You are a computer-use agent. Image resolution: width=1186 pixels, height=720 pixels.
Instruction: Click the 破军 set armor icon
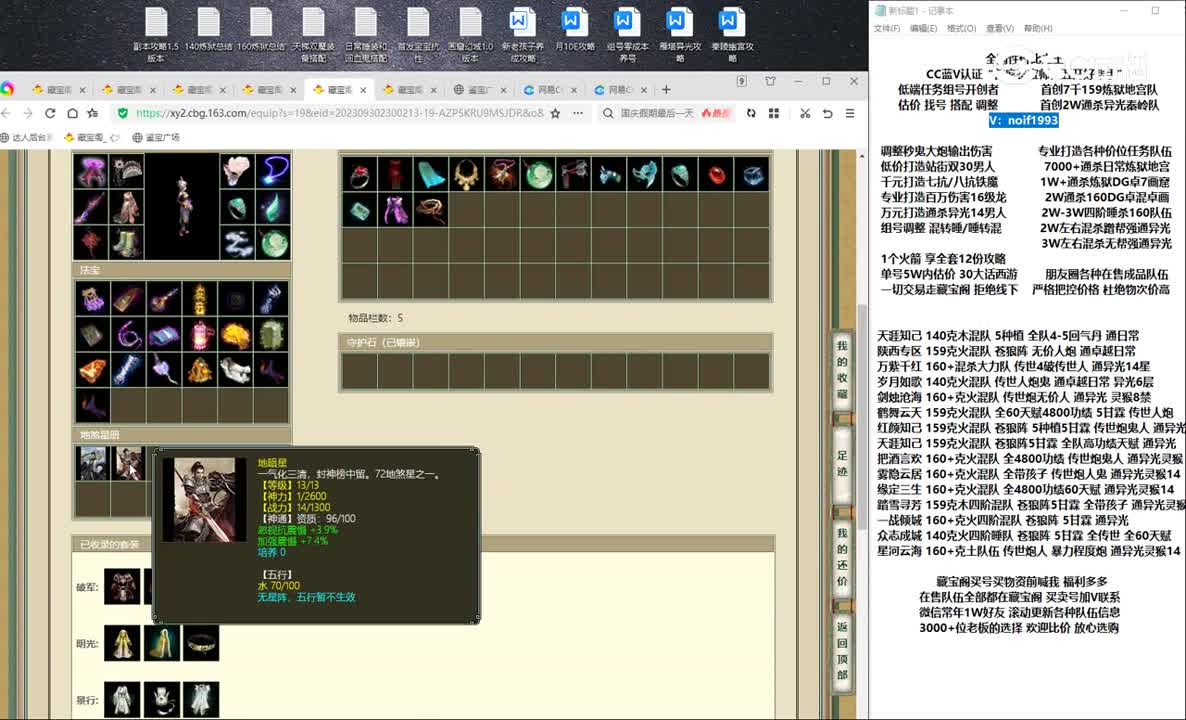point(123,587)
